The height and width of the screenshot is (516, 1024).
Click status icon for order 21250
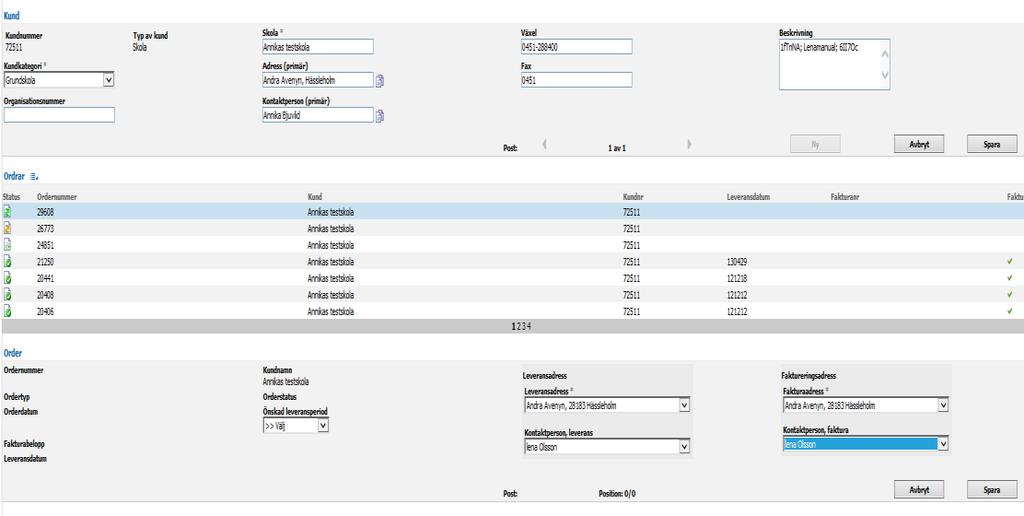pos(7,261)
